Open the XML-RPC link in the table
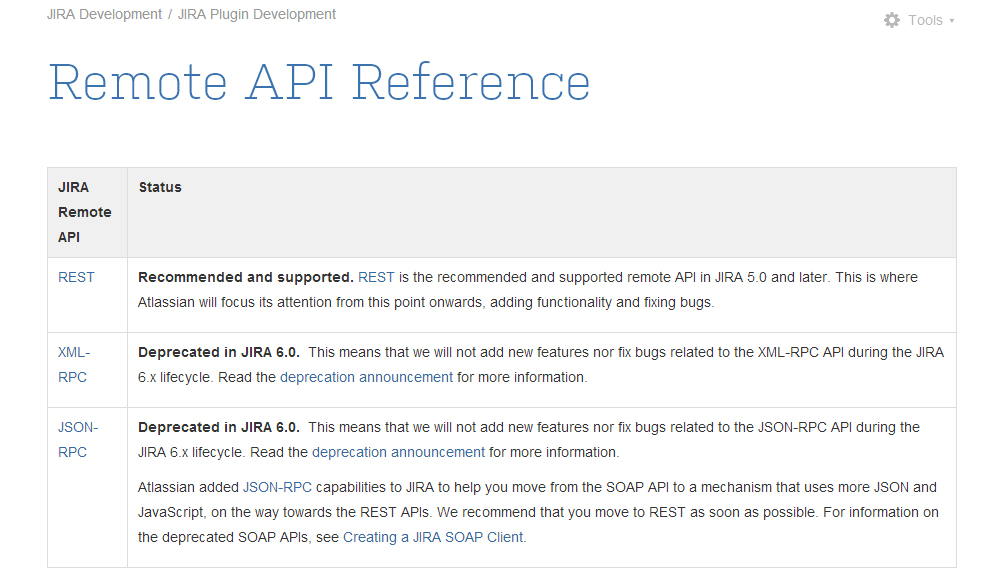The height and width of the screenshot is (574, 1000). coord(74,365)
